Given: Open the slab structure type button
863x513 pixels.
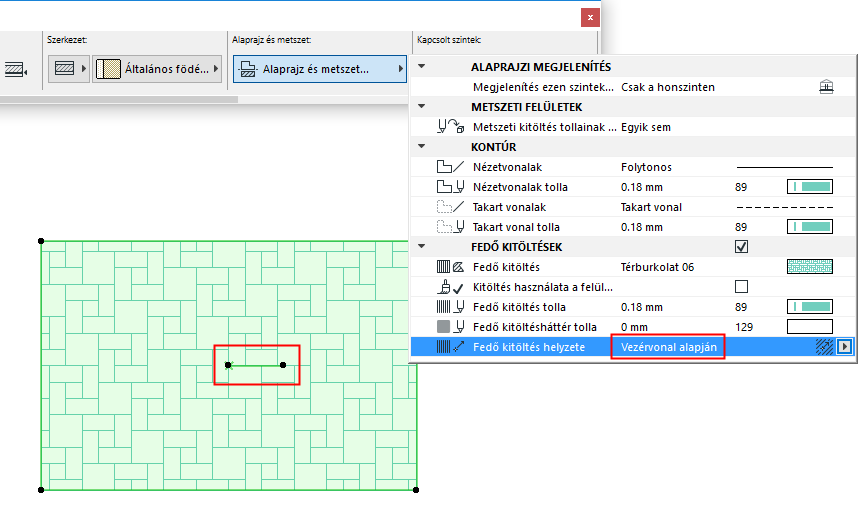Looking at the screenshot, I should pos(69,69).
